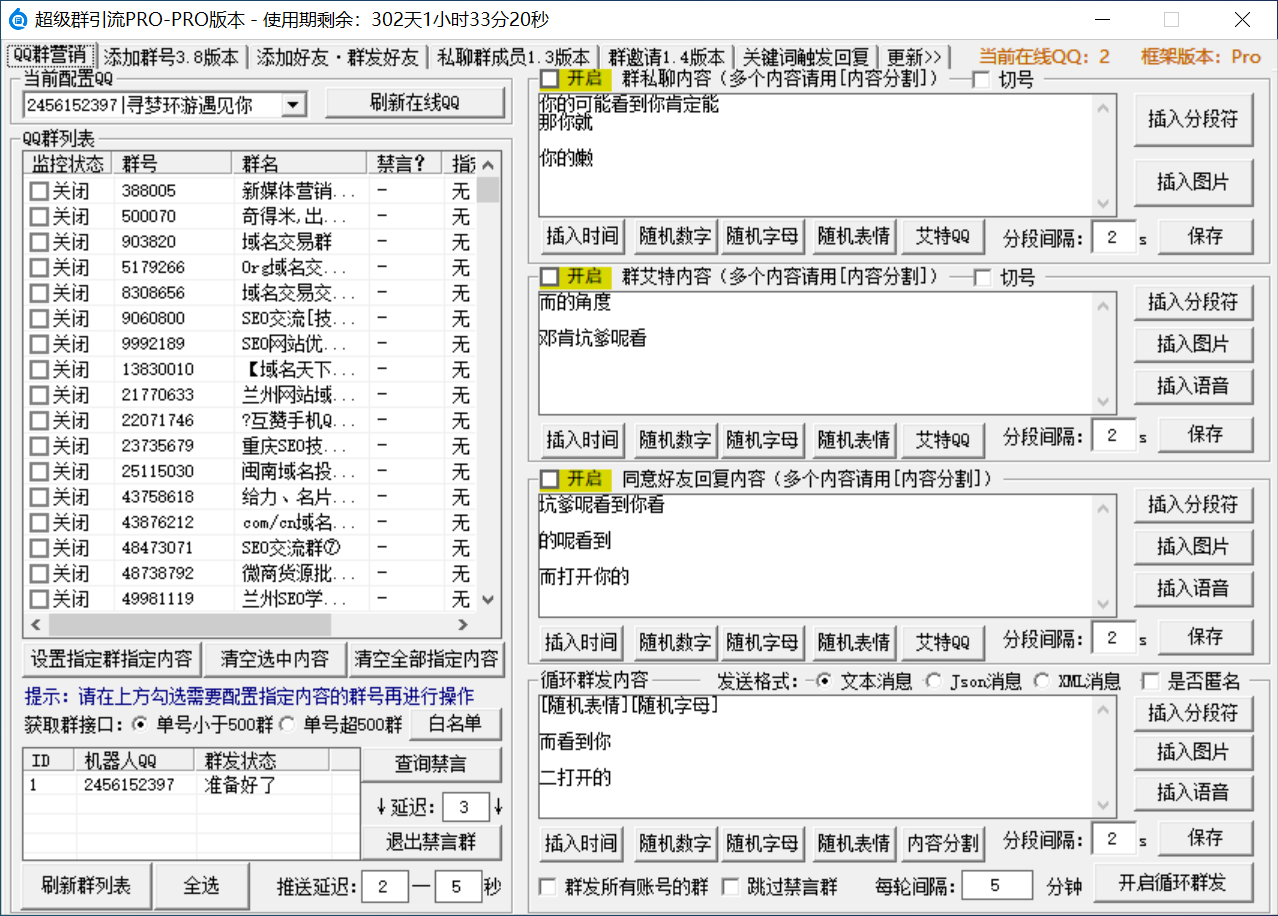The height and width of the screenshot is (916, 1278).
Task: Click the app logo icon in title bar
Action: coord(17,20)
